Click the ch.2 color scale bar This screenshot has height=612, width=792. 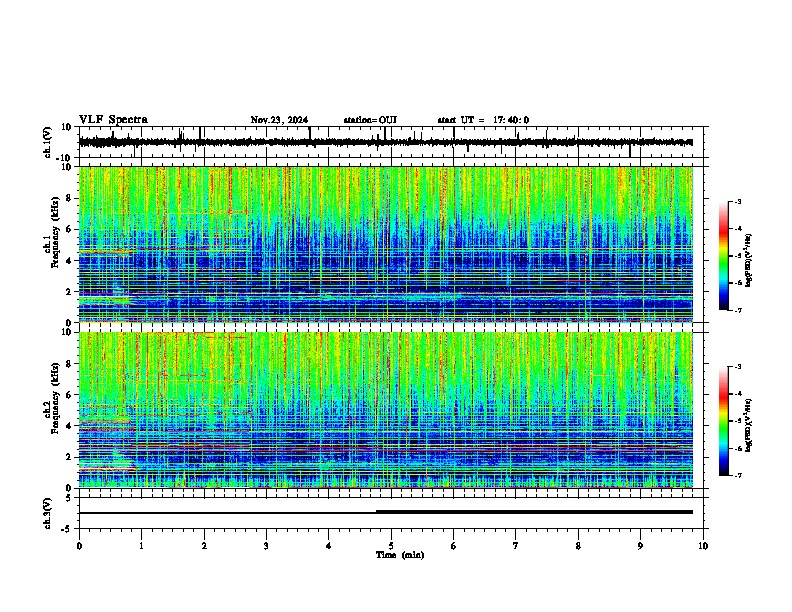(x=723, y=421)
